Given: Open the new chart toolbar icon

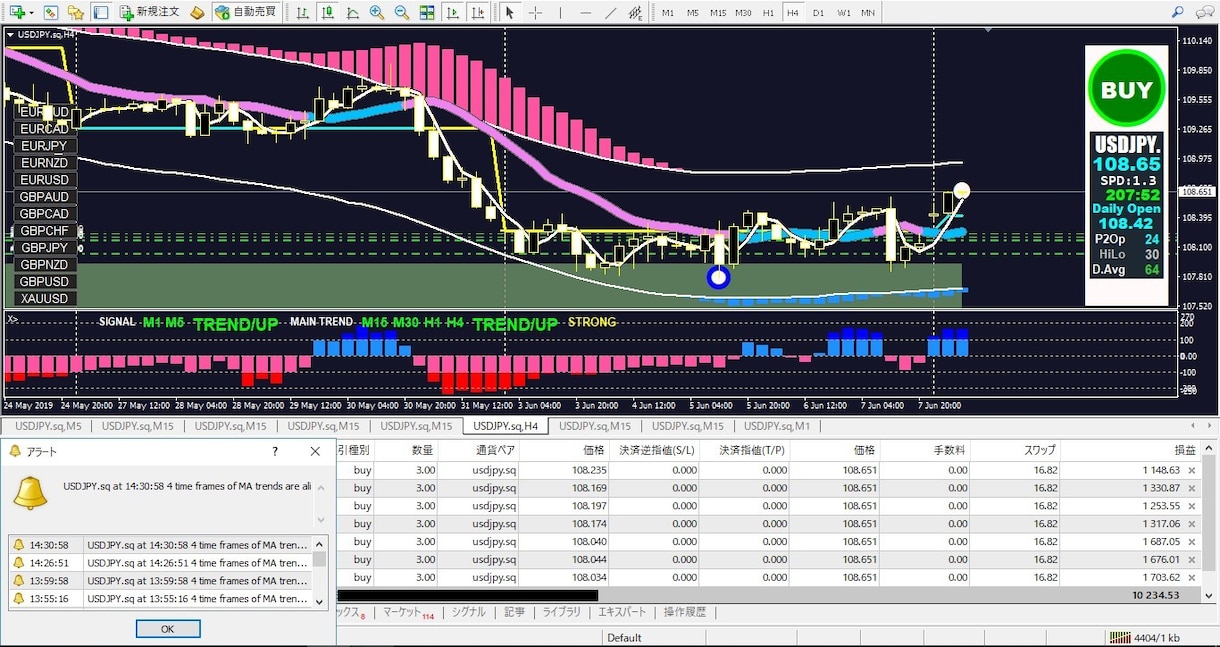Looking at the screenshot, I should point(15,12).
